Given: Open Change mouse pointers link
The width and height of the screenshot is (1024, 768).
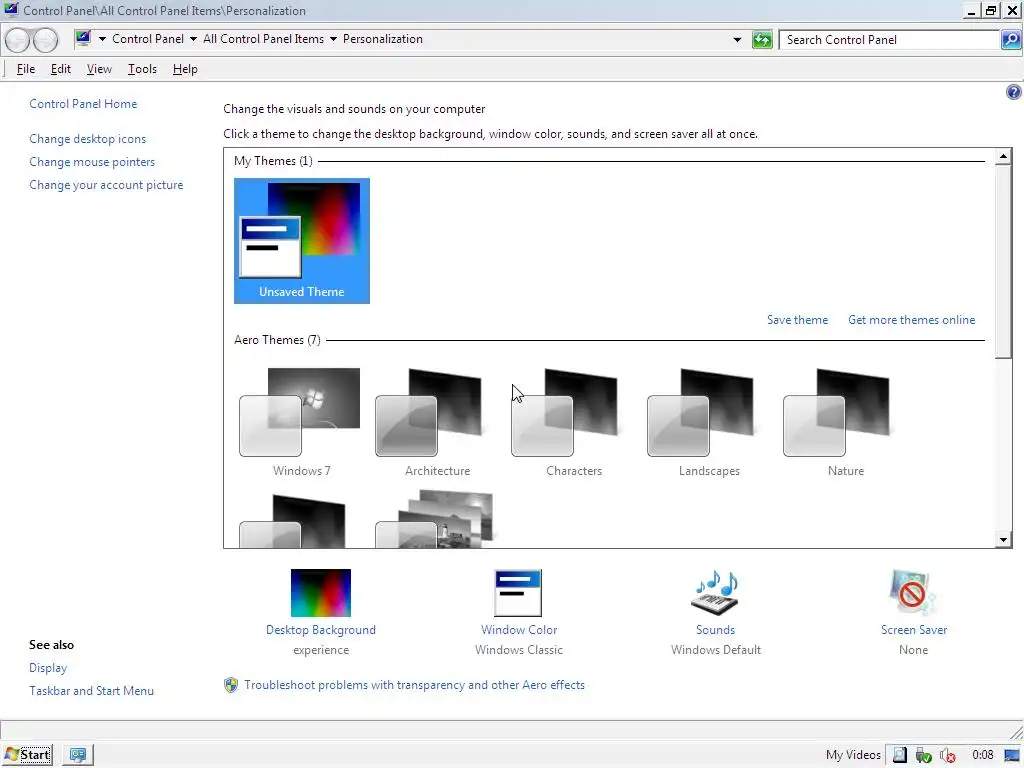Looking at the screenshot, I should (x=92, y=162).
